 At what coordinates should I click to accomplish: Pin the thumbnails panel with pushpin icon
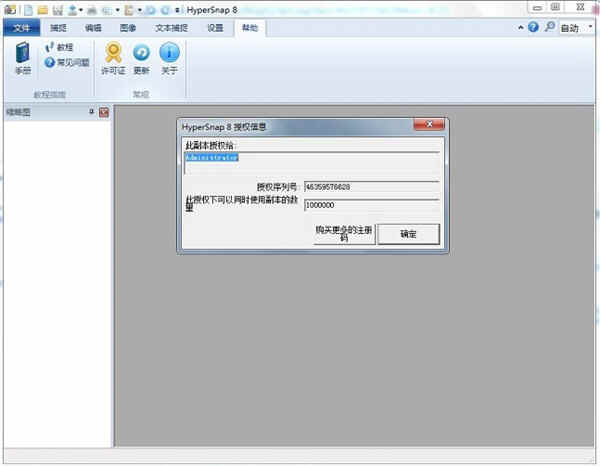91,111
